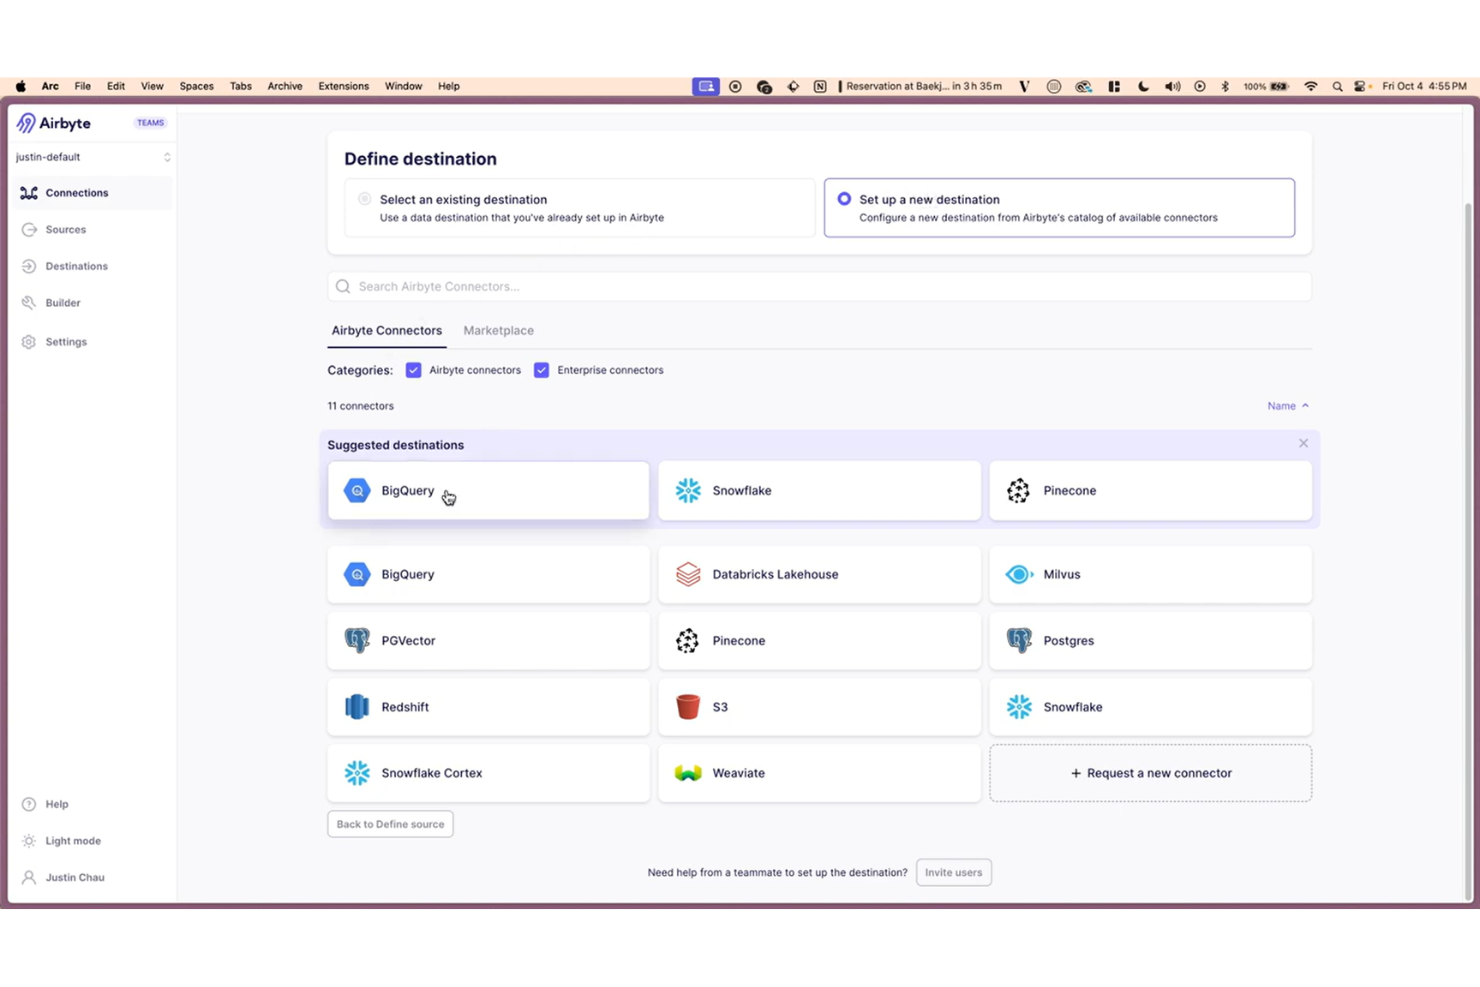
Task: Dismiss the Suggested destinations panel
Action: (1303, 443)
